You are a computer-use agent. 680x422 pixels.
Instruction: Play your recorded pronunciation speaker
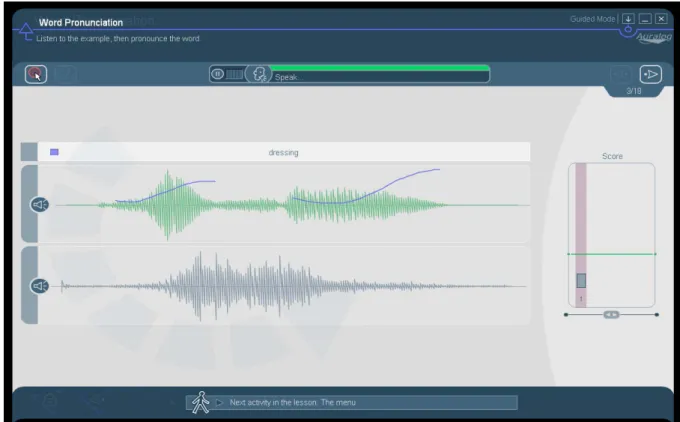point(39,286)
